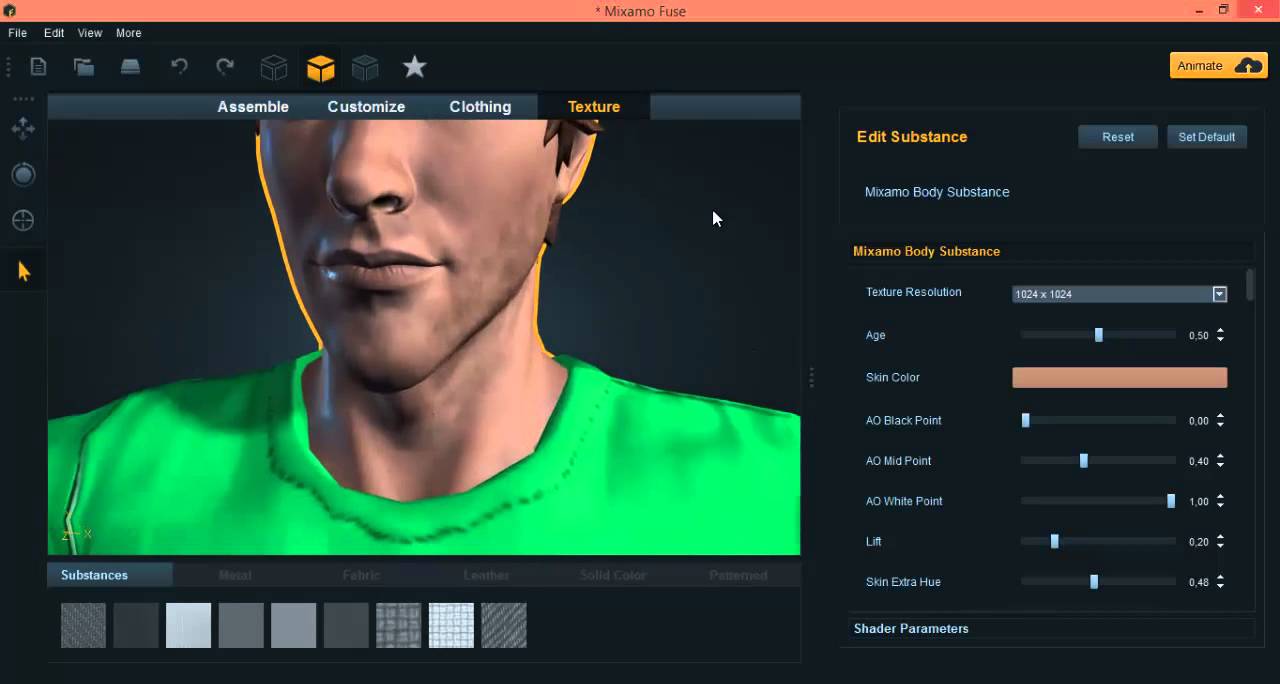This screenshot has width=1280, height=684.
Task: Collapse the Mixamo Body Substance section header
Action: pyautogui.click(x=1050, y=251)
